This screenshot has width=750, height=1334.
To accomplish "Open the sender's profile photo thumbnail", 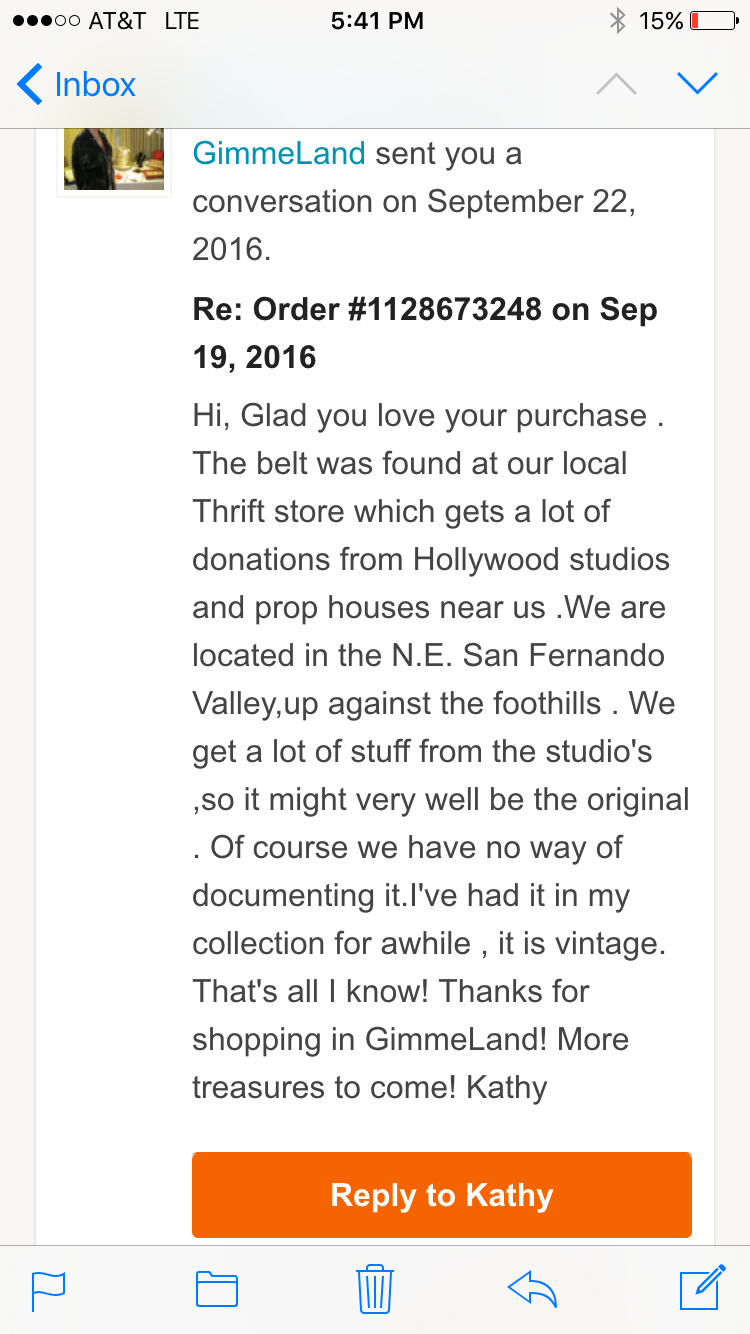I will (114, 158).
